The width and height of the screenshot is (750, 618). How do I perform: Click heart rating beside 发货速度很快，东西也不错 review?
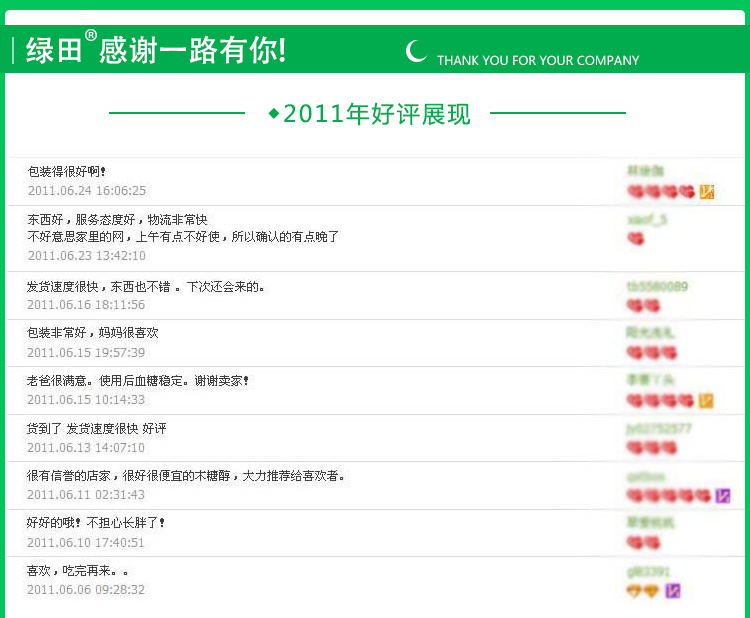tap(643, 305)
